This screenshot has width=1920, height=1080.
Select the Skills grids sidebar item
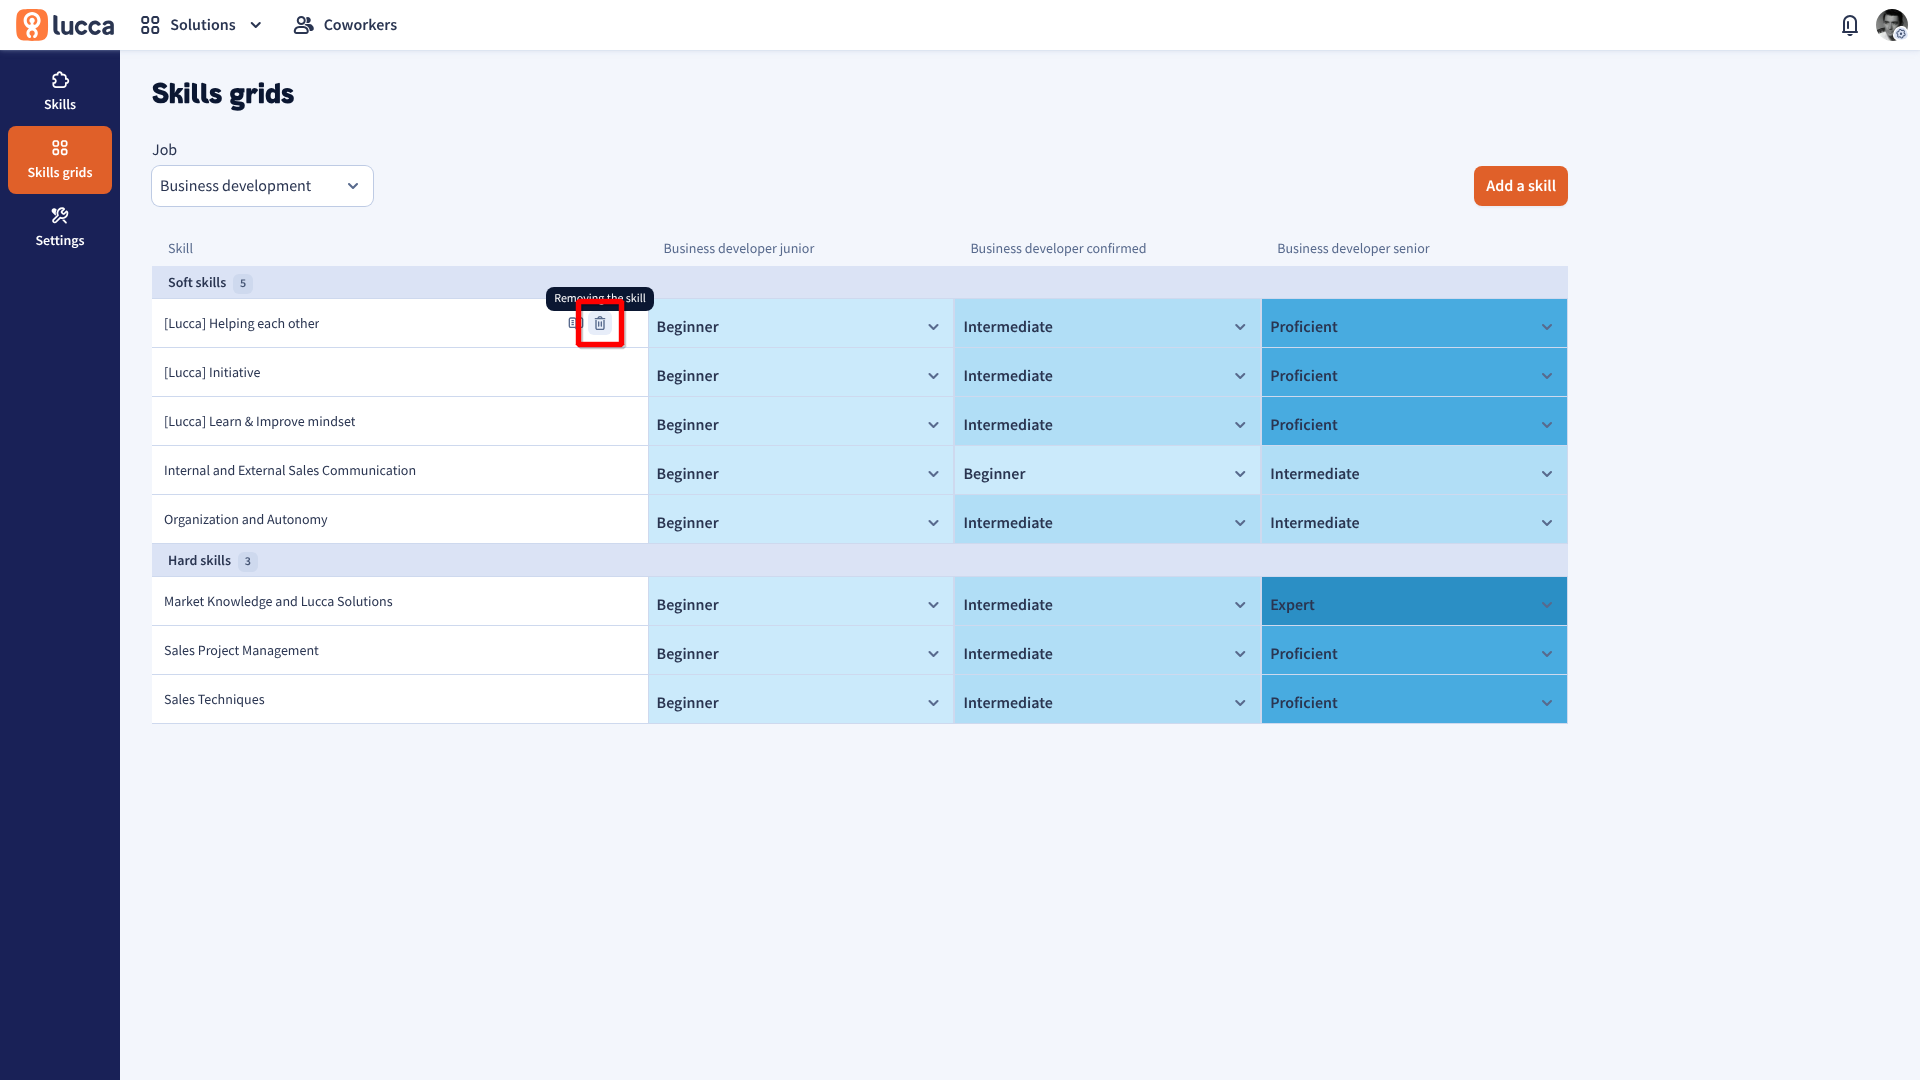coord(60,160)
